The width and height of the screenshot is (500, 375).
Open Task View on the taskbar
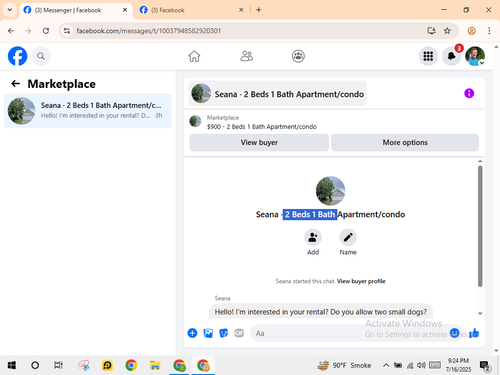58,366
